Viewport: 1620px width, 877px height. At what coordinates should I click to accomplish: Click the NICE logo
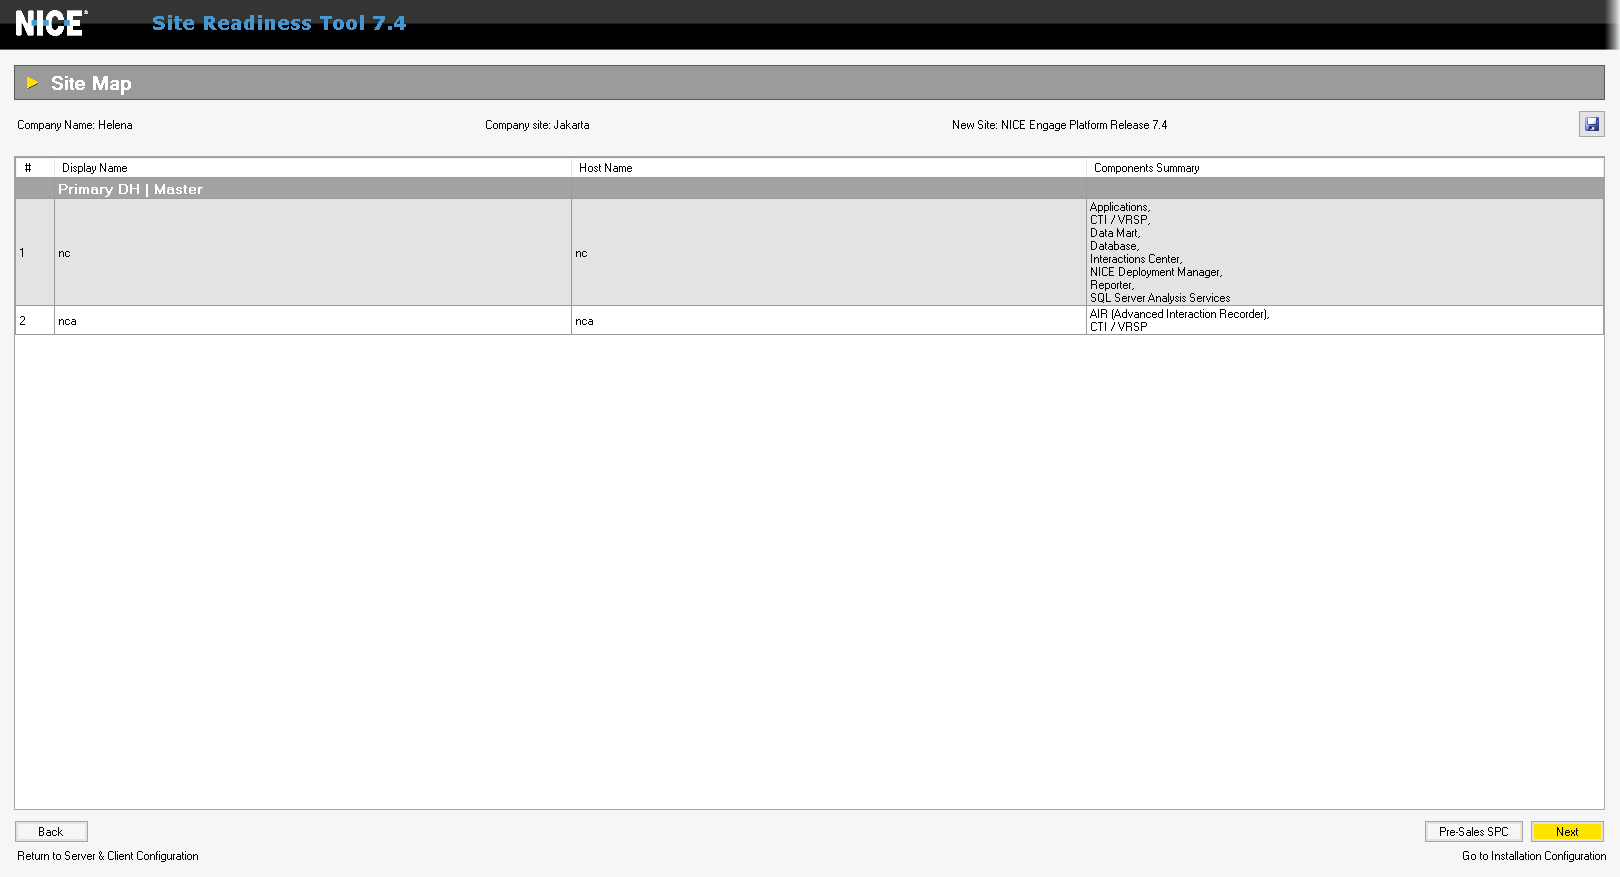(x=51, y=23)
